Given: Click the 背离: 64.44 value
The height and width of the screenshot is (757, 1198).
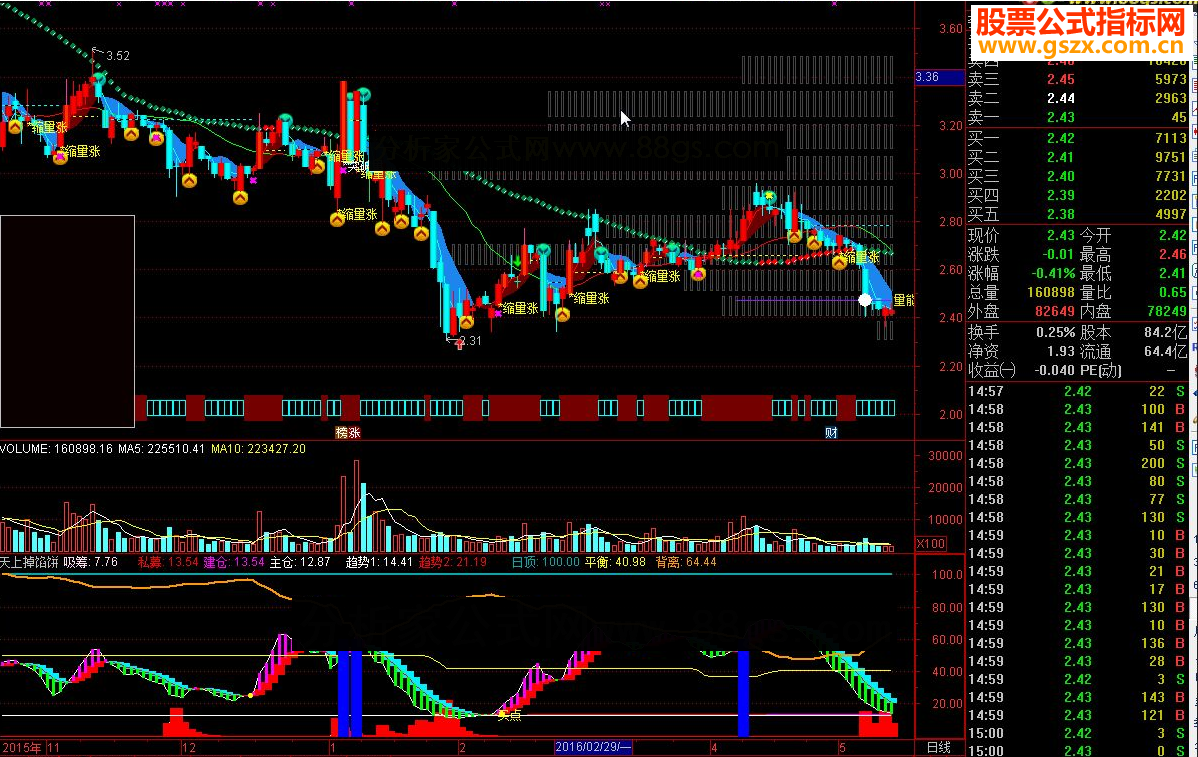Looking at the screenshot, I should (x=686, y=562).
